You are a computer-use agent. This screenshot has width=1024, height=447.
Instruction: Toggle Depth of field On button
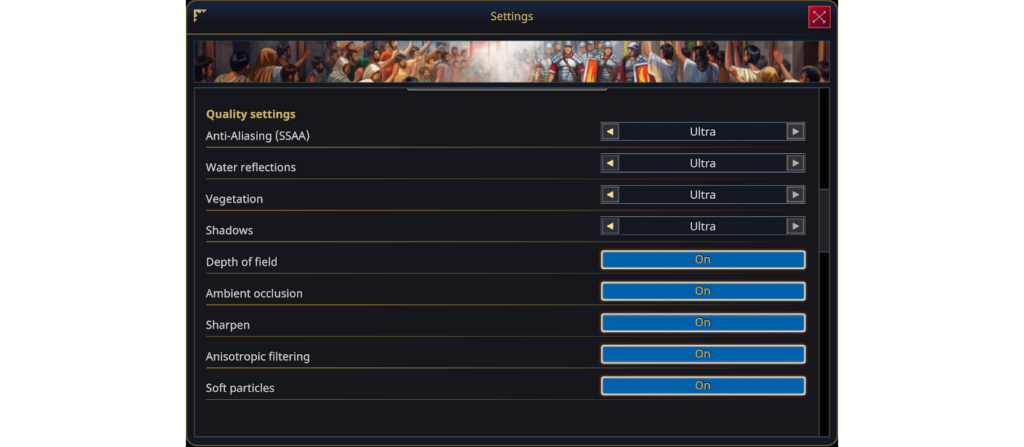click(702, 260)
